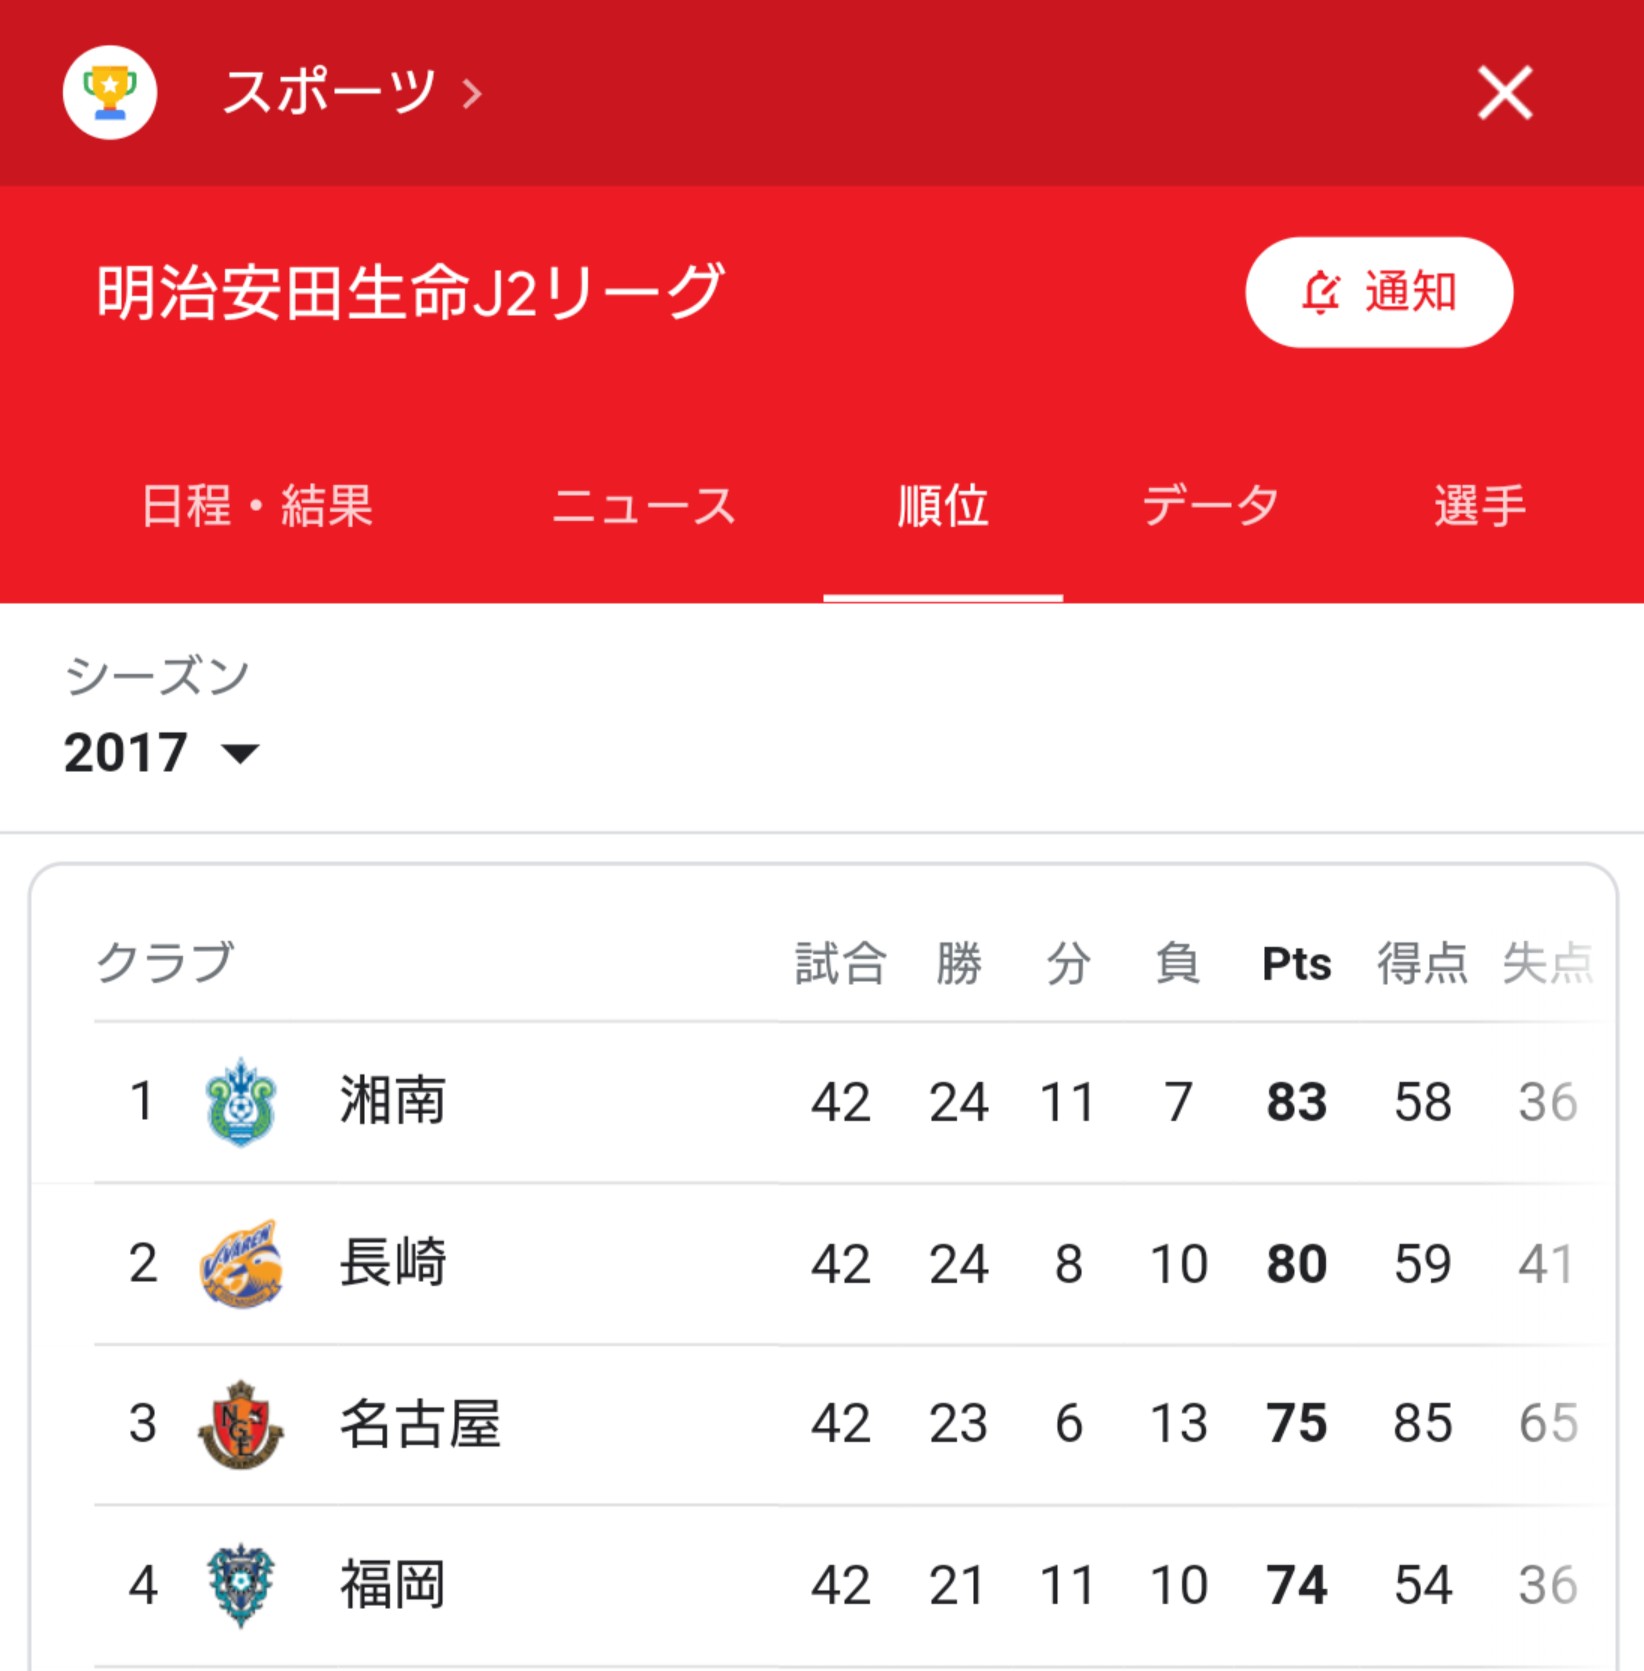Click the Avispa Fukuoka club crest
This screenshot has height=1671, width=1644.
pyautogui.click(x=240, y=1584)
